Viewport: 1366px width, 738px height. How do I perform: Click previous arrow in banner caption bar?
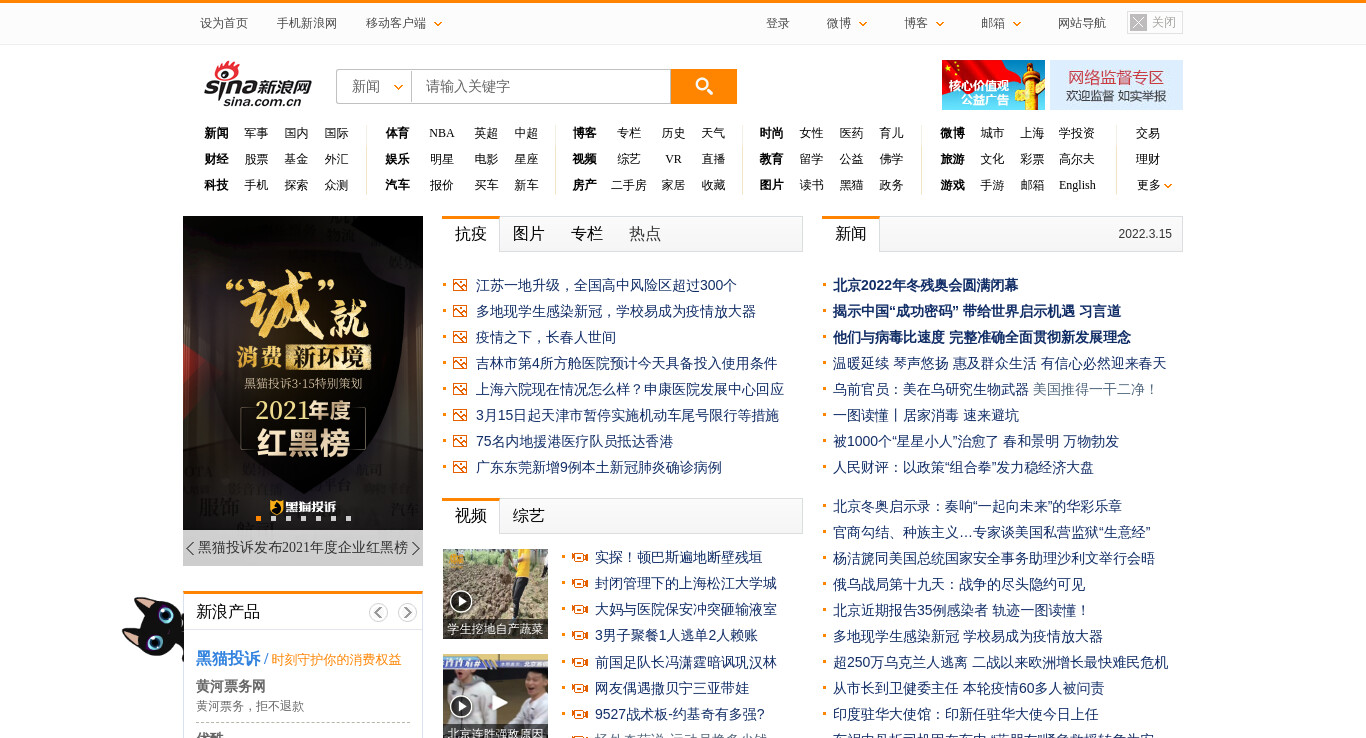(x=190, y=548)
